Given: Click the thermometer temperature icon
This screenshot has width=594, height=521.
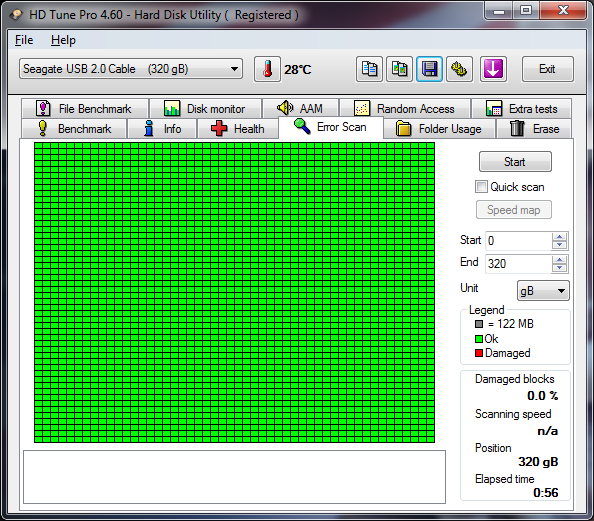Looking at the screenshot, I should 267,69.
